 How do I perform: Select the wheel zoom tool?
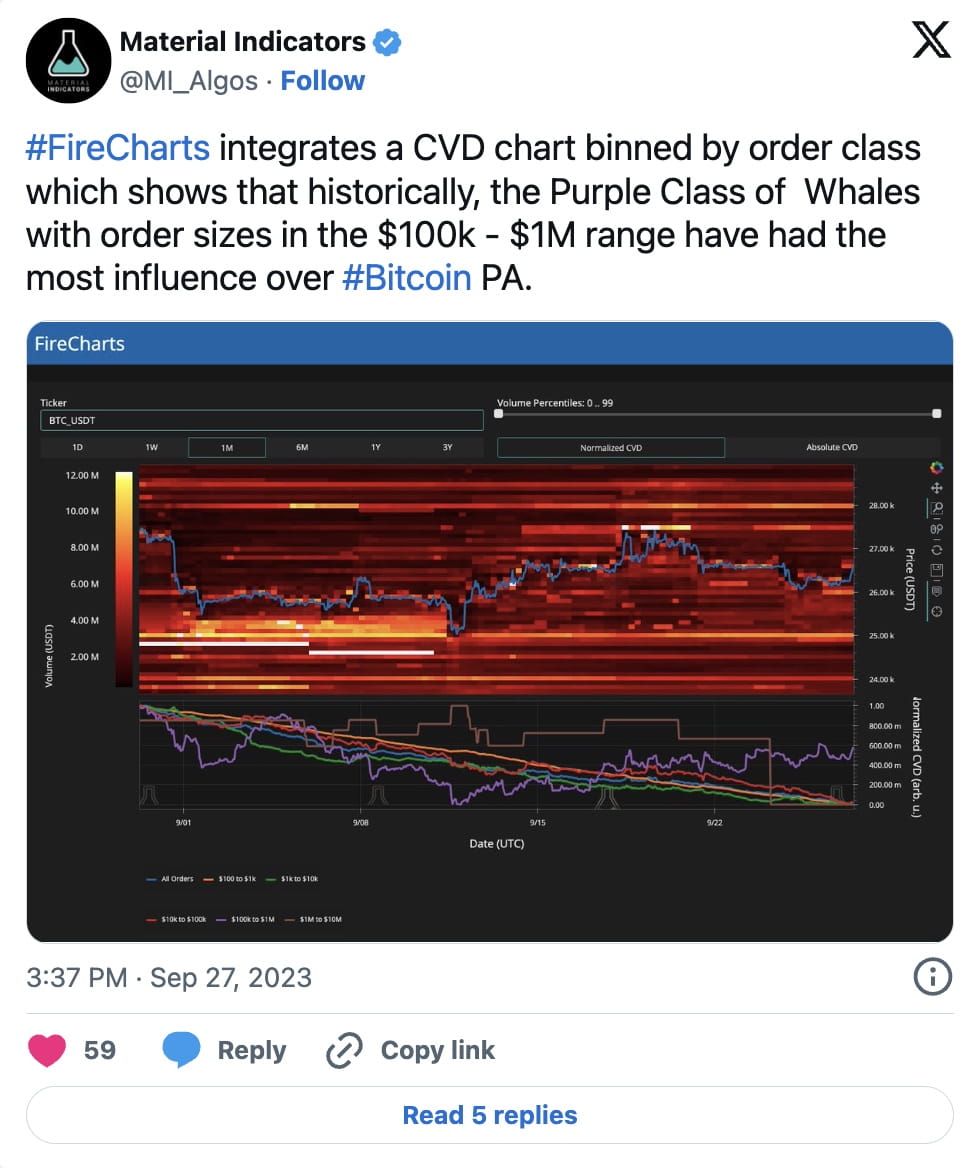[936, 530]
